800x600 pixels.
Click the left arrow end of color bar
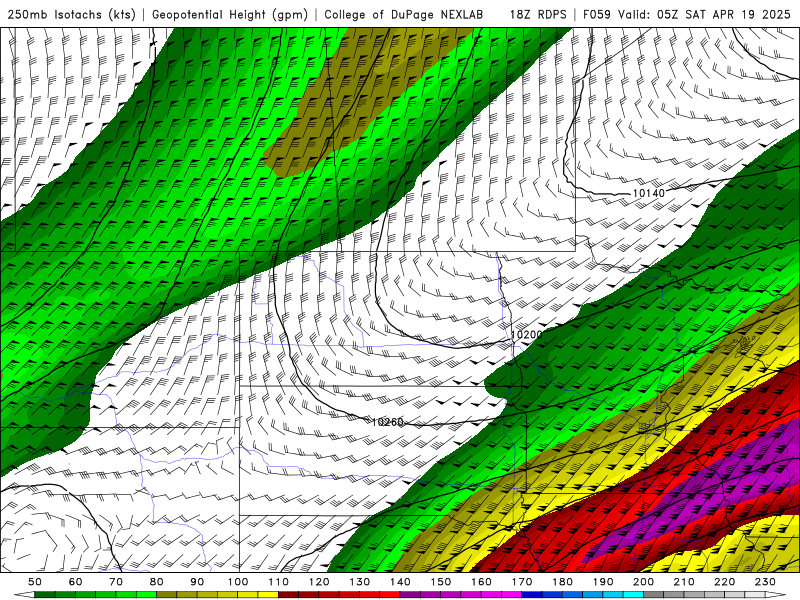click(x=24, y=594)
